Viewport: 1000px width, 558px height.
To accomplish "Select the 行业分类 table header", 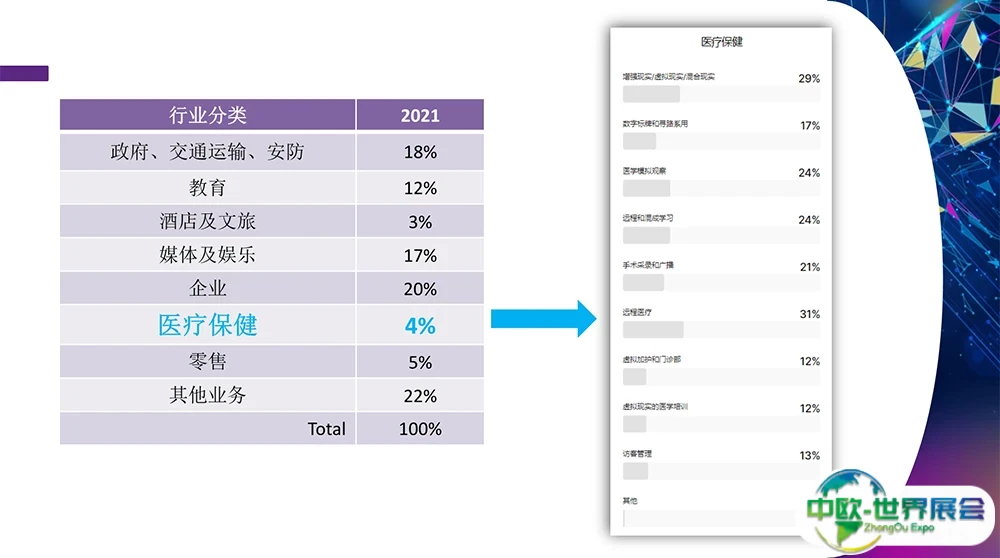I will (207, 115).
